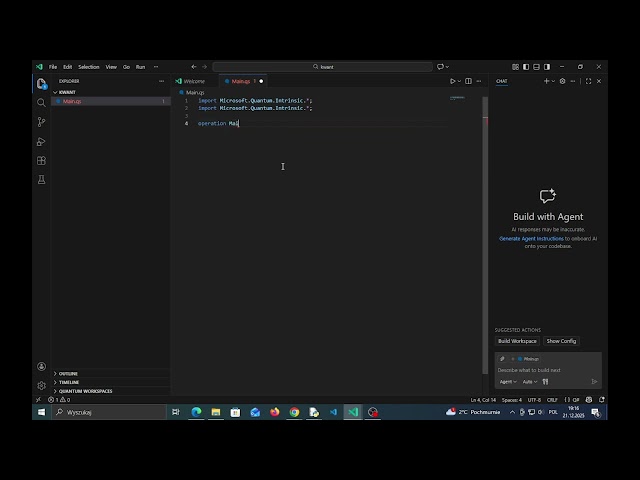The height and width of the screenshot is (480, 640).
Task: Click the command center search box
Action: coord(322,67)
